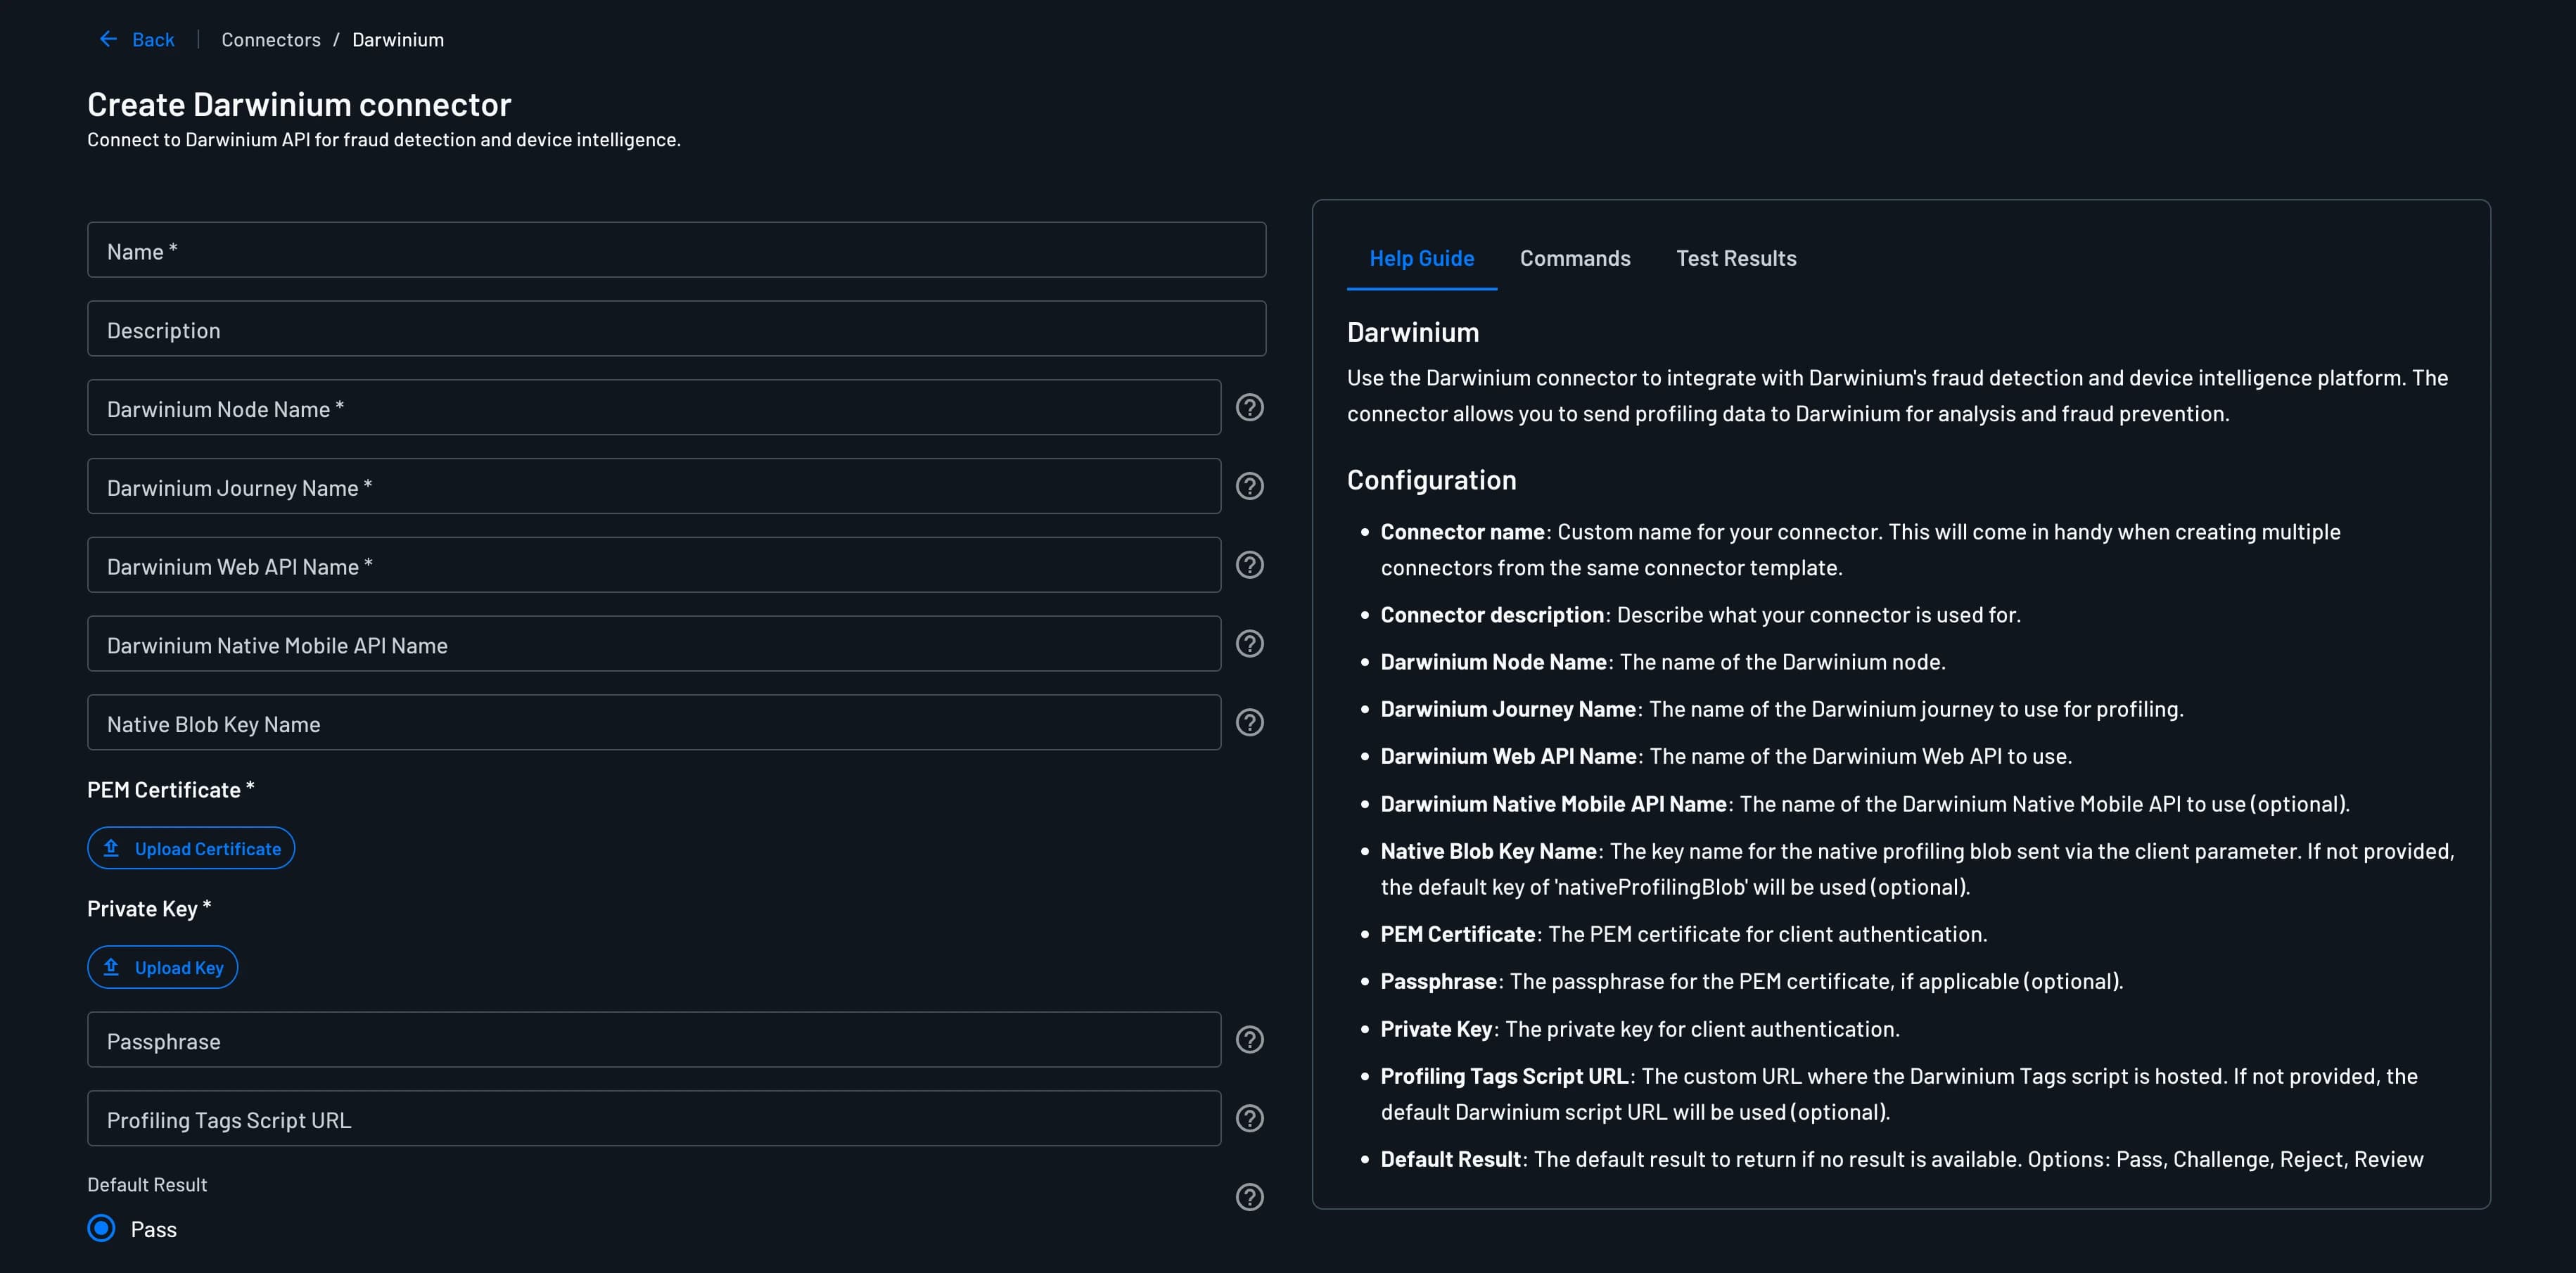Open help for Profiling Tags Script URL
The width and height of the screenshot is (2576, 1273).
pos(1249,1118)
